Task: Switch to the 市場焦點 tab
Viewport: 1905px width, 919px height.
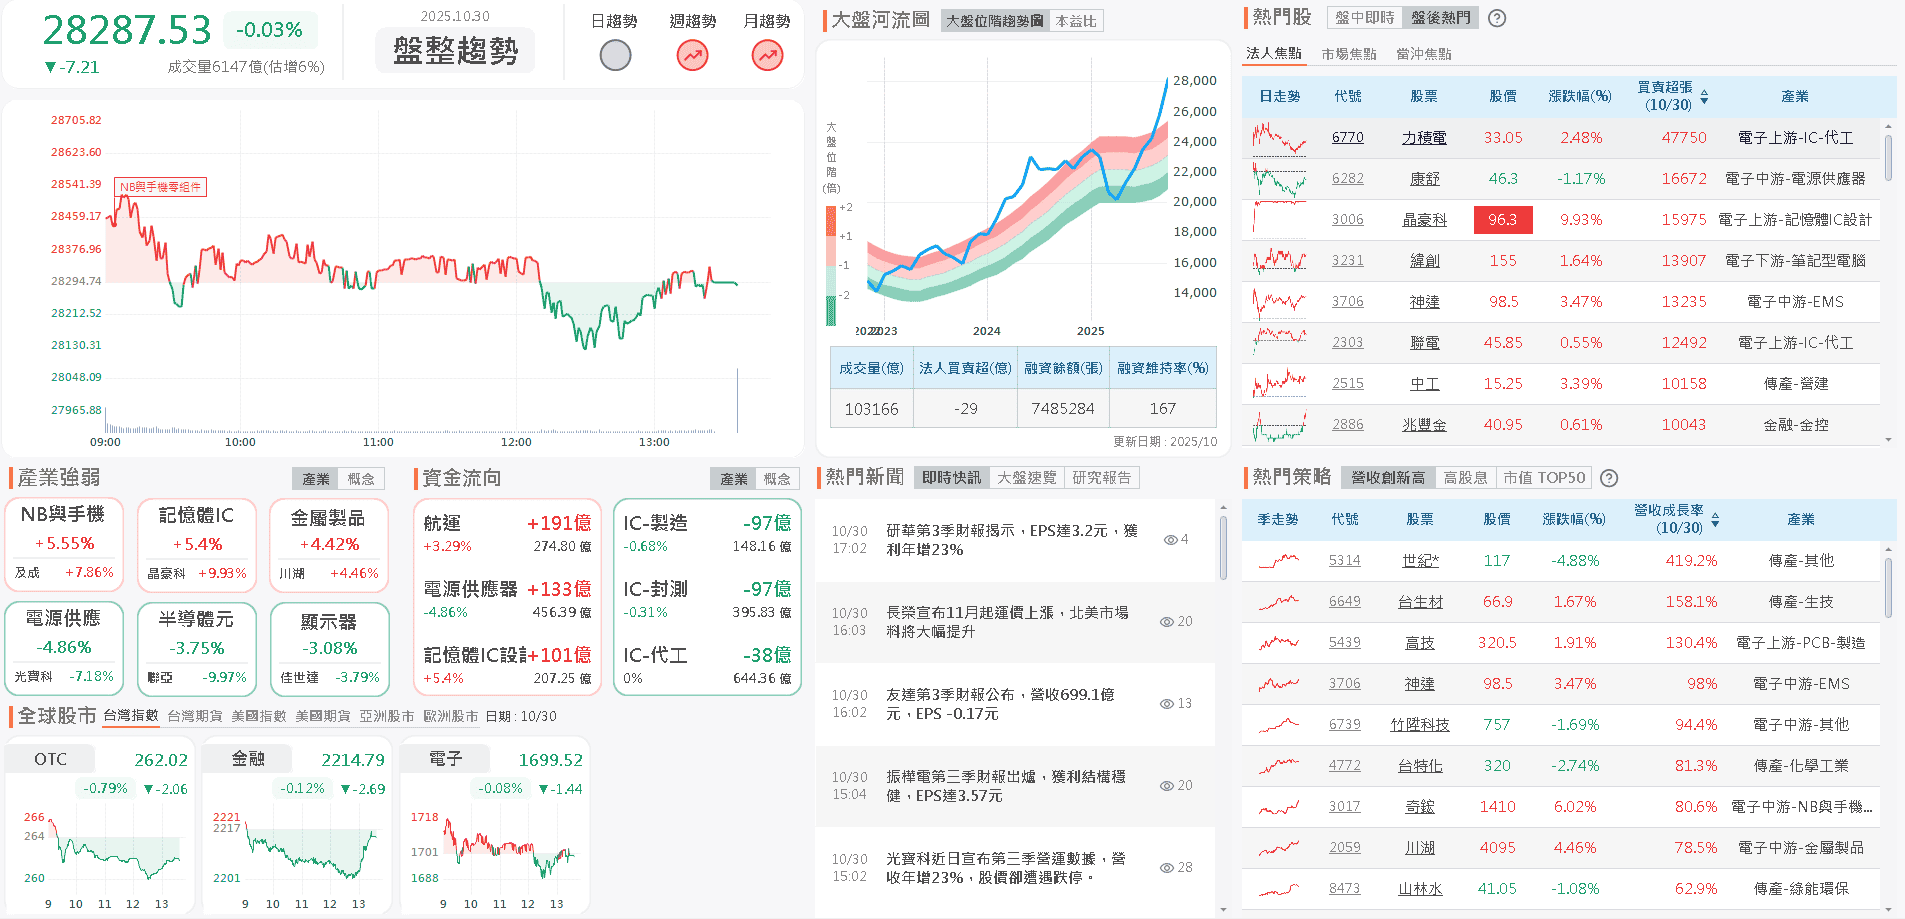Action: [x=1351, y=53]
